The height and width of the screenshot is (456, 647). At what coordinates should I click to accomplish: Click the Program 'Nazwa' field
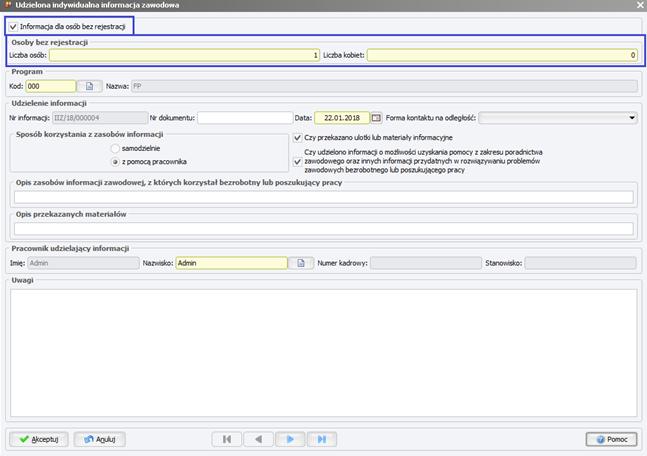click(x=384, y=86)
